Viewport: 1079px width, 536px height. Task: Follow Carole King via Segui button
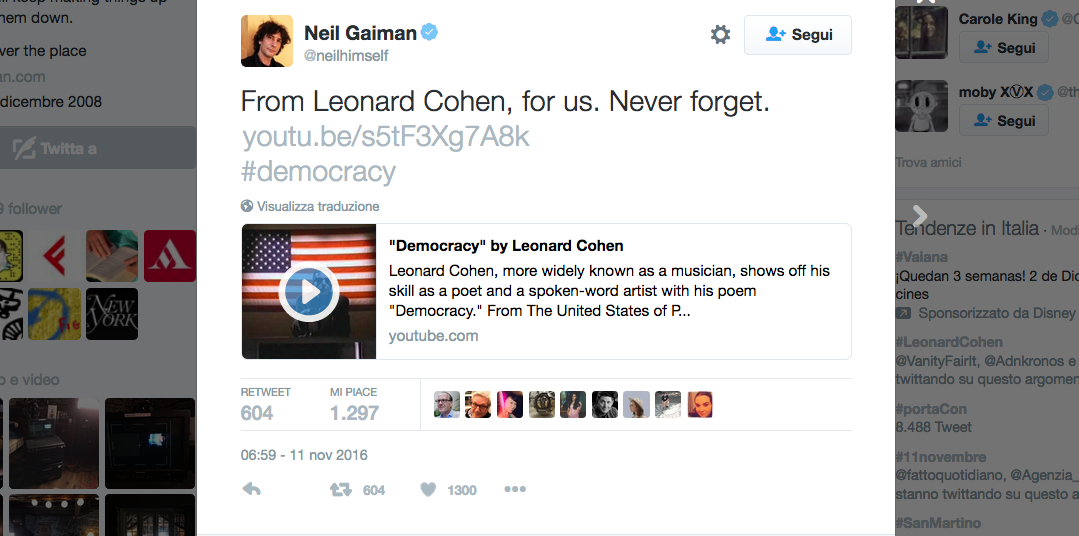click(x=1003, y=48)
